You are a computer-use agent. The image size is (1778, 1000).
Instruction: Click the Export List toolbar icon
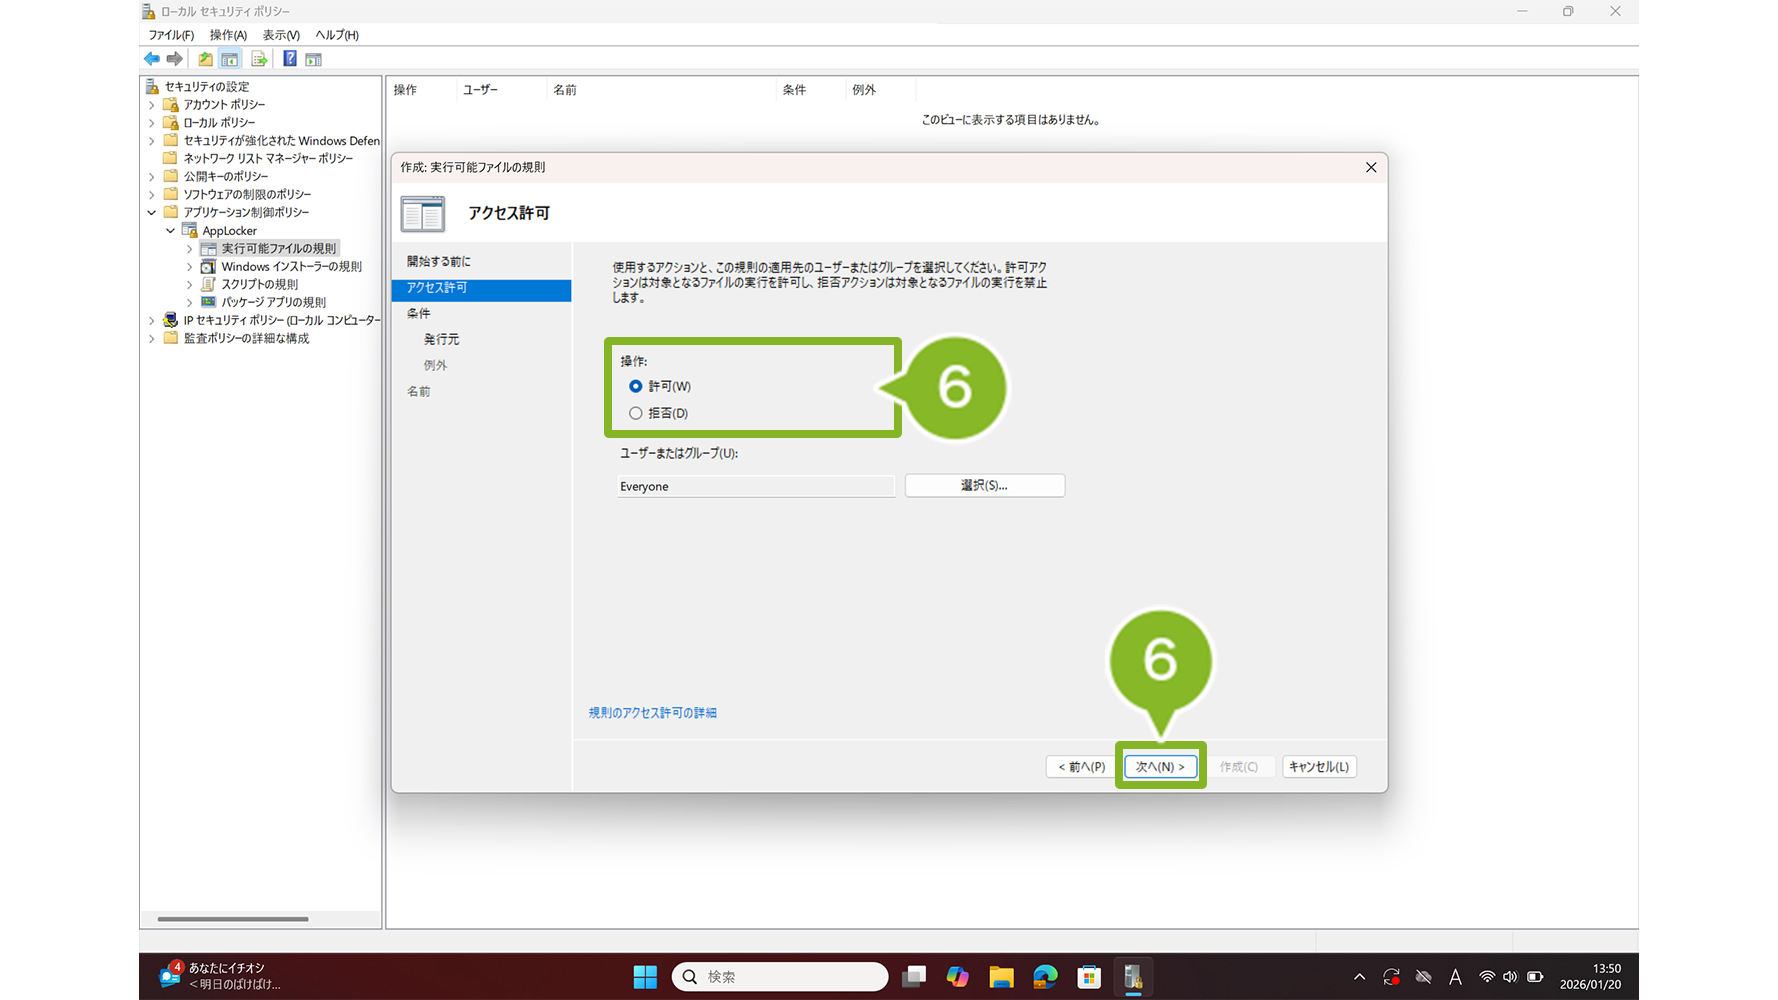259,59
